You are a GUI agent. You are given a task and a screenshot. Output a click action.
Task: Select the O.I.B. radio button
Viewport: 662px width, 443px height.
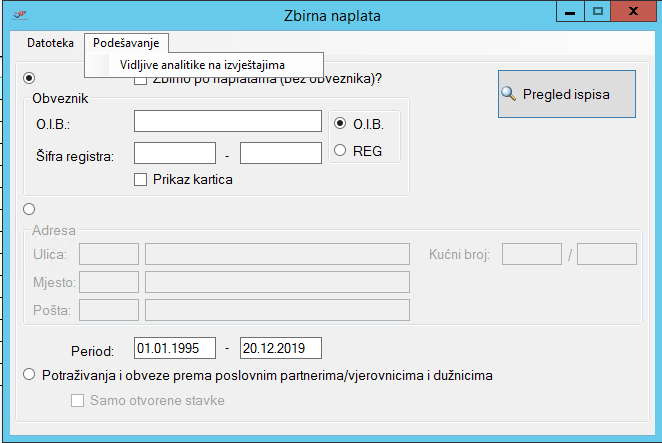340,123
